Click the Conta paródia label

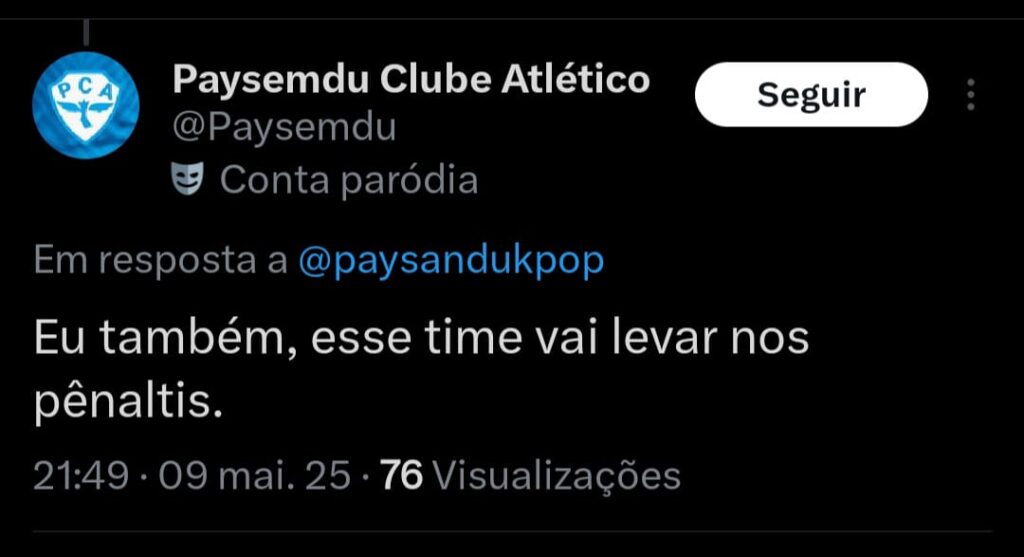[x=349, y=180]
